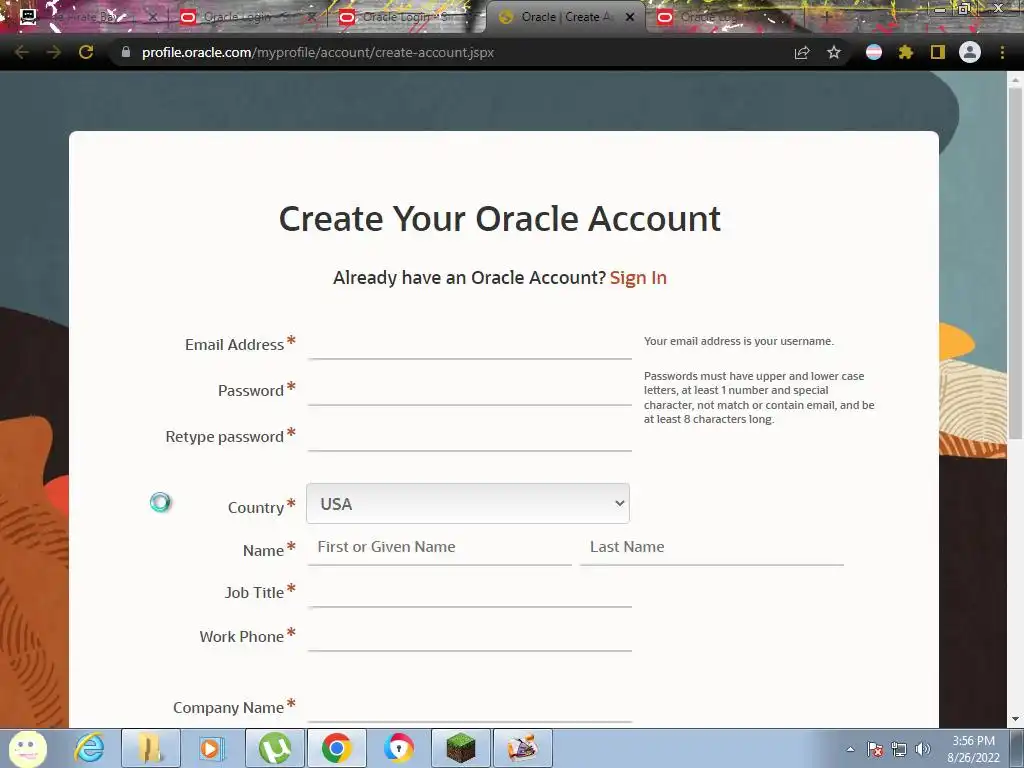This screenshot has width=1024, height=768.
Task: Click the volume speaker tray icon
Action: tap(923, 749)
